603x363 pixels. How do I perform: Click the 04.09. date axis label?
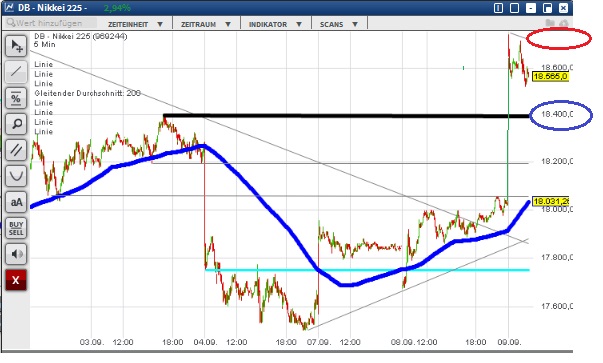pos(205,342)
